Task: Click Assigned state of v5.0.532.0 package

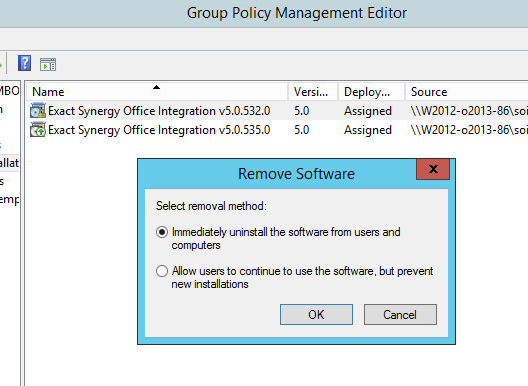Action: [x=368, y=111]
